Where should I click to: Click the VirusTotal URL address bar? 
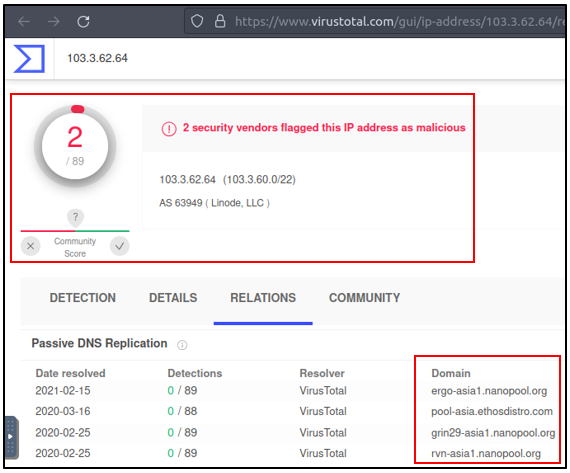point(375,21)
